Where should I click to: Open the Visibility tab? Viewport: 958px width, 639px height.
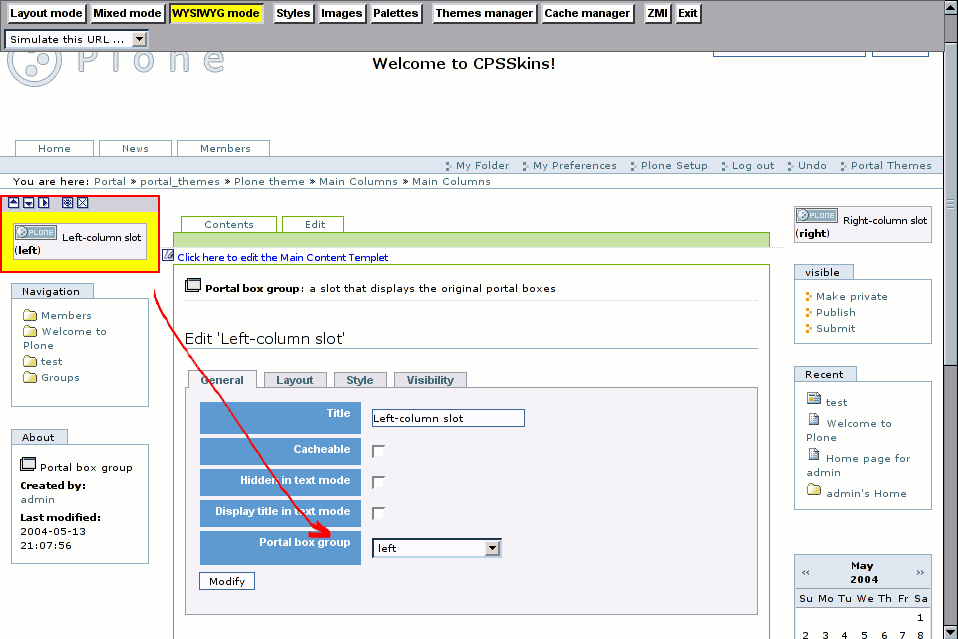coord(430,380)
